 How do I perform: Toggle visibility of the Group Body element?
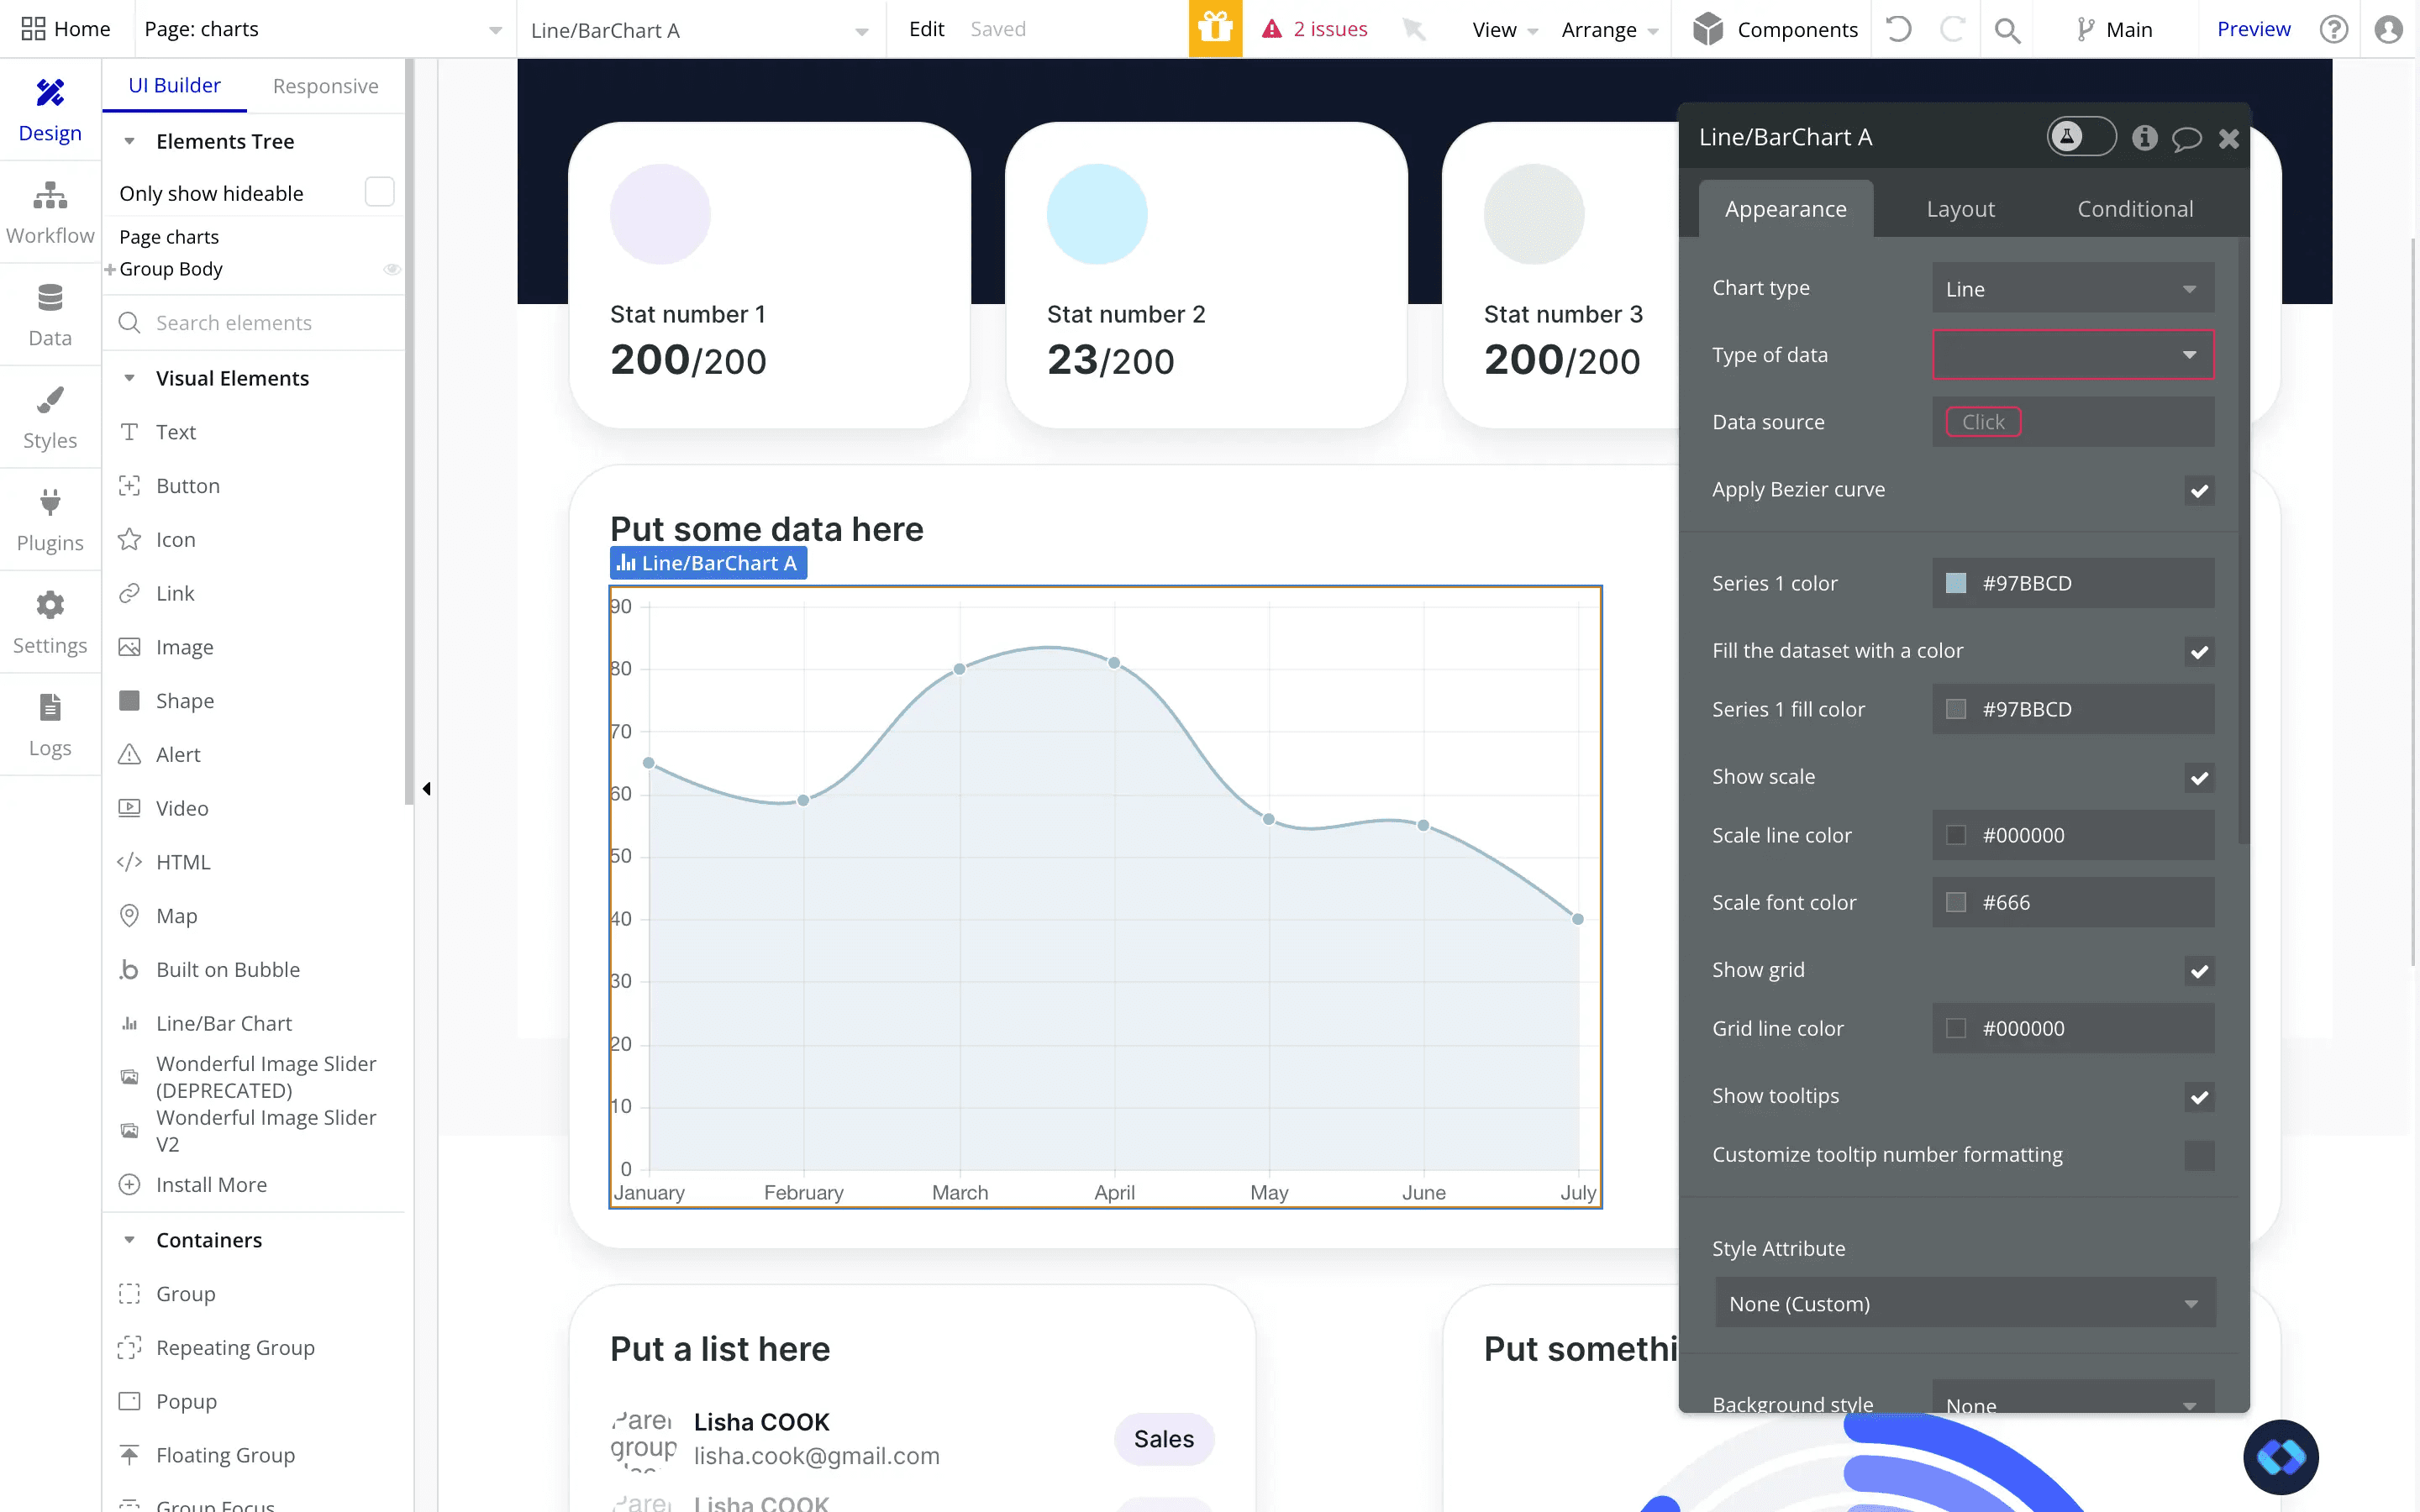(x=391, y=269)
